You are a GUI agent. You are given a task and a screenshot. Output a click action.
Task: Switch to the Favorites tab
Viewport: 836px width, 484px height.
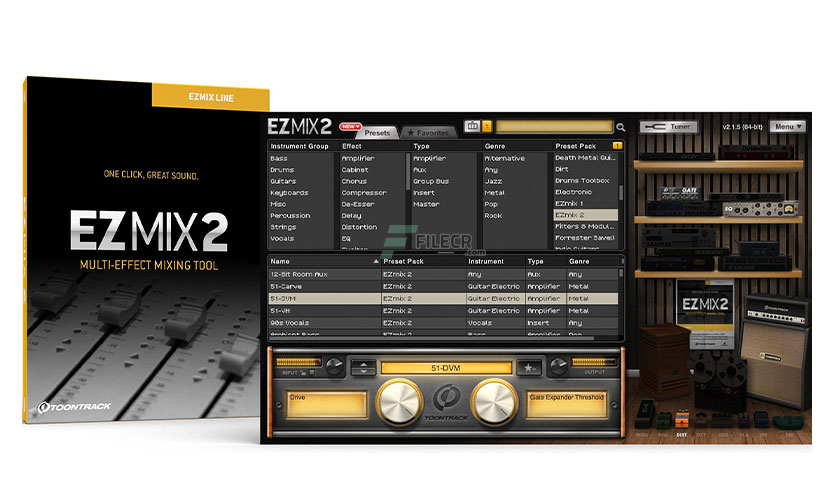pyautogui.click(x=428, y=133)
